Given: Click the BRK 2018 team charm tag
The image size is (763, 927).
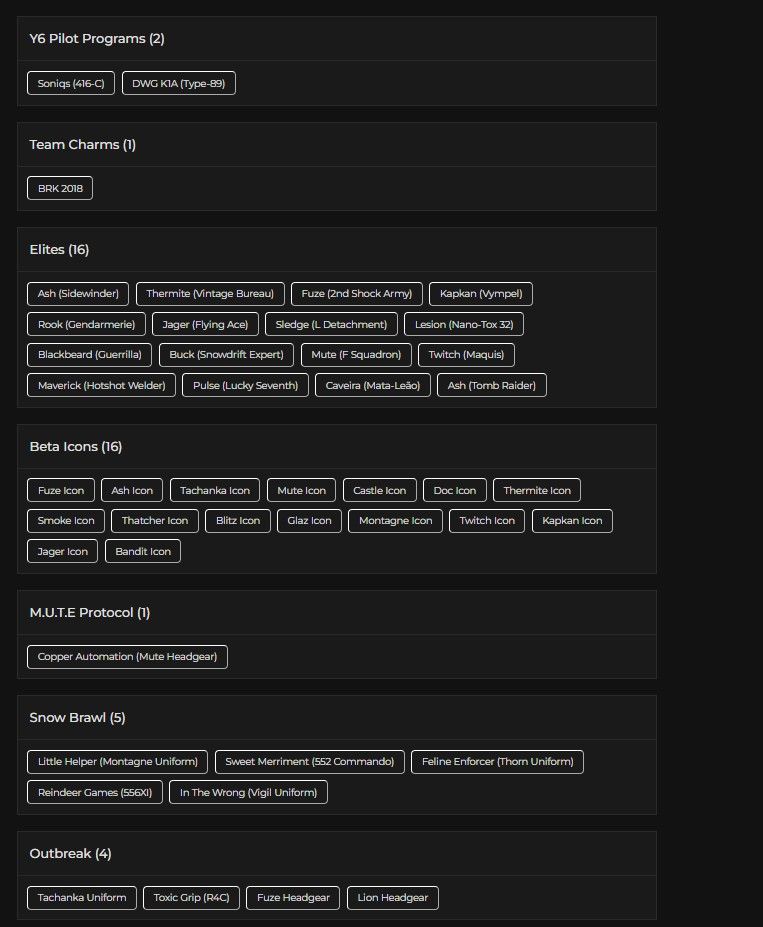Looking at the screenshot, I should [x=60, y=188].
